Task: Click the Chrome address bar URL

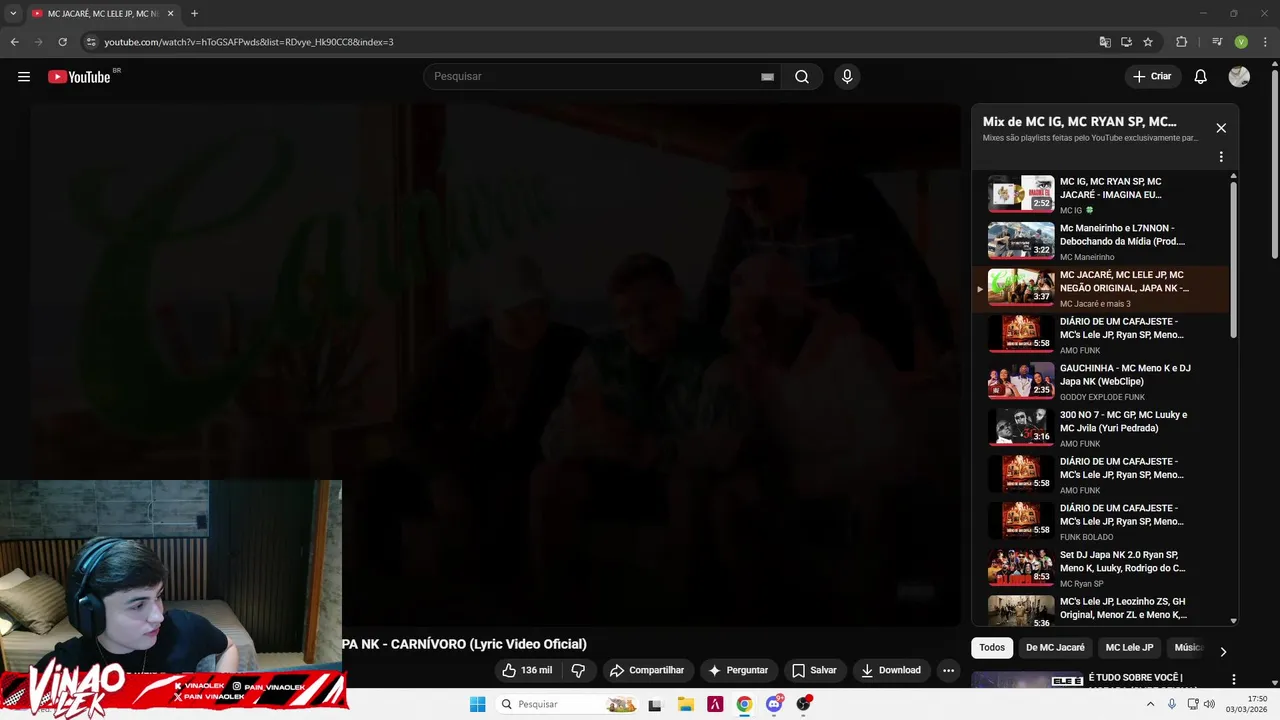Action: click(249, 42)
